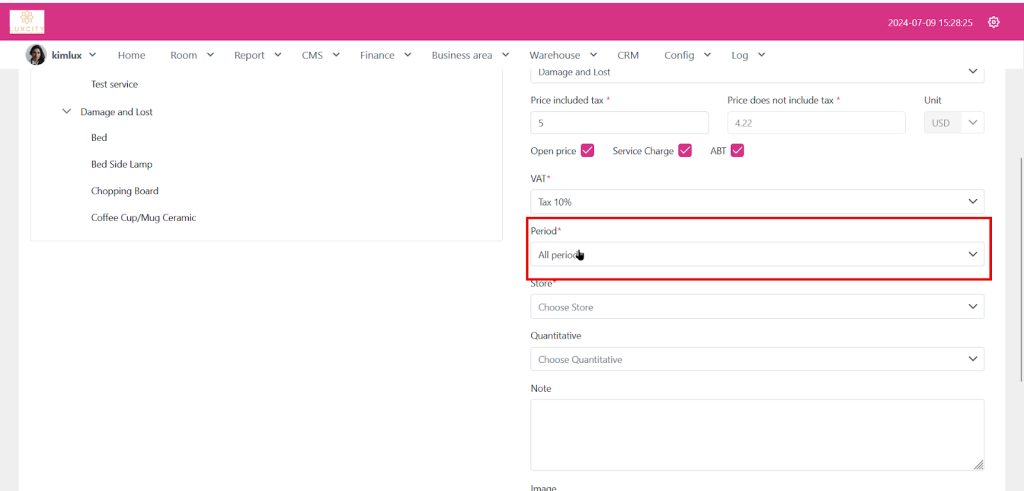This screenshot has height=491, width=1024.
Task: Open the Choose Store dropdown
Action: tap(756, 307)
